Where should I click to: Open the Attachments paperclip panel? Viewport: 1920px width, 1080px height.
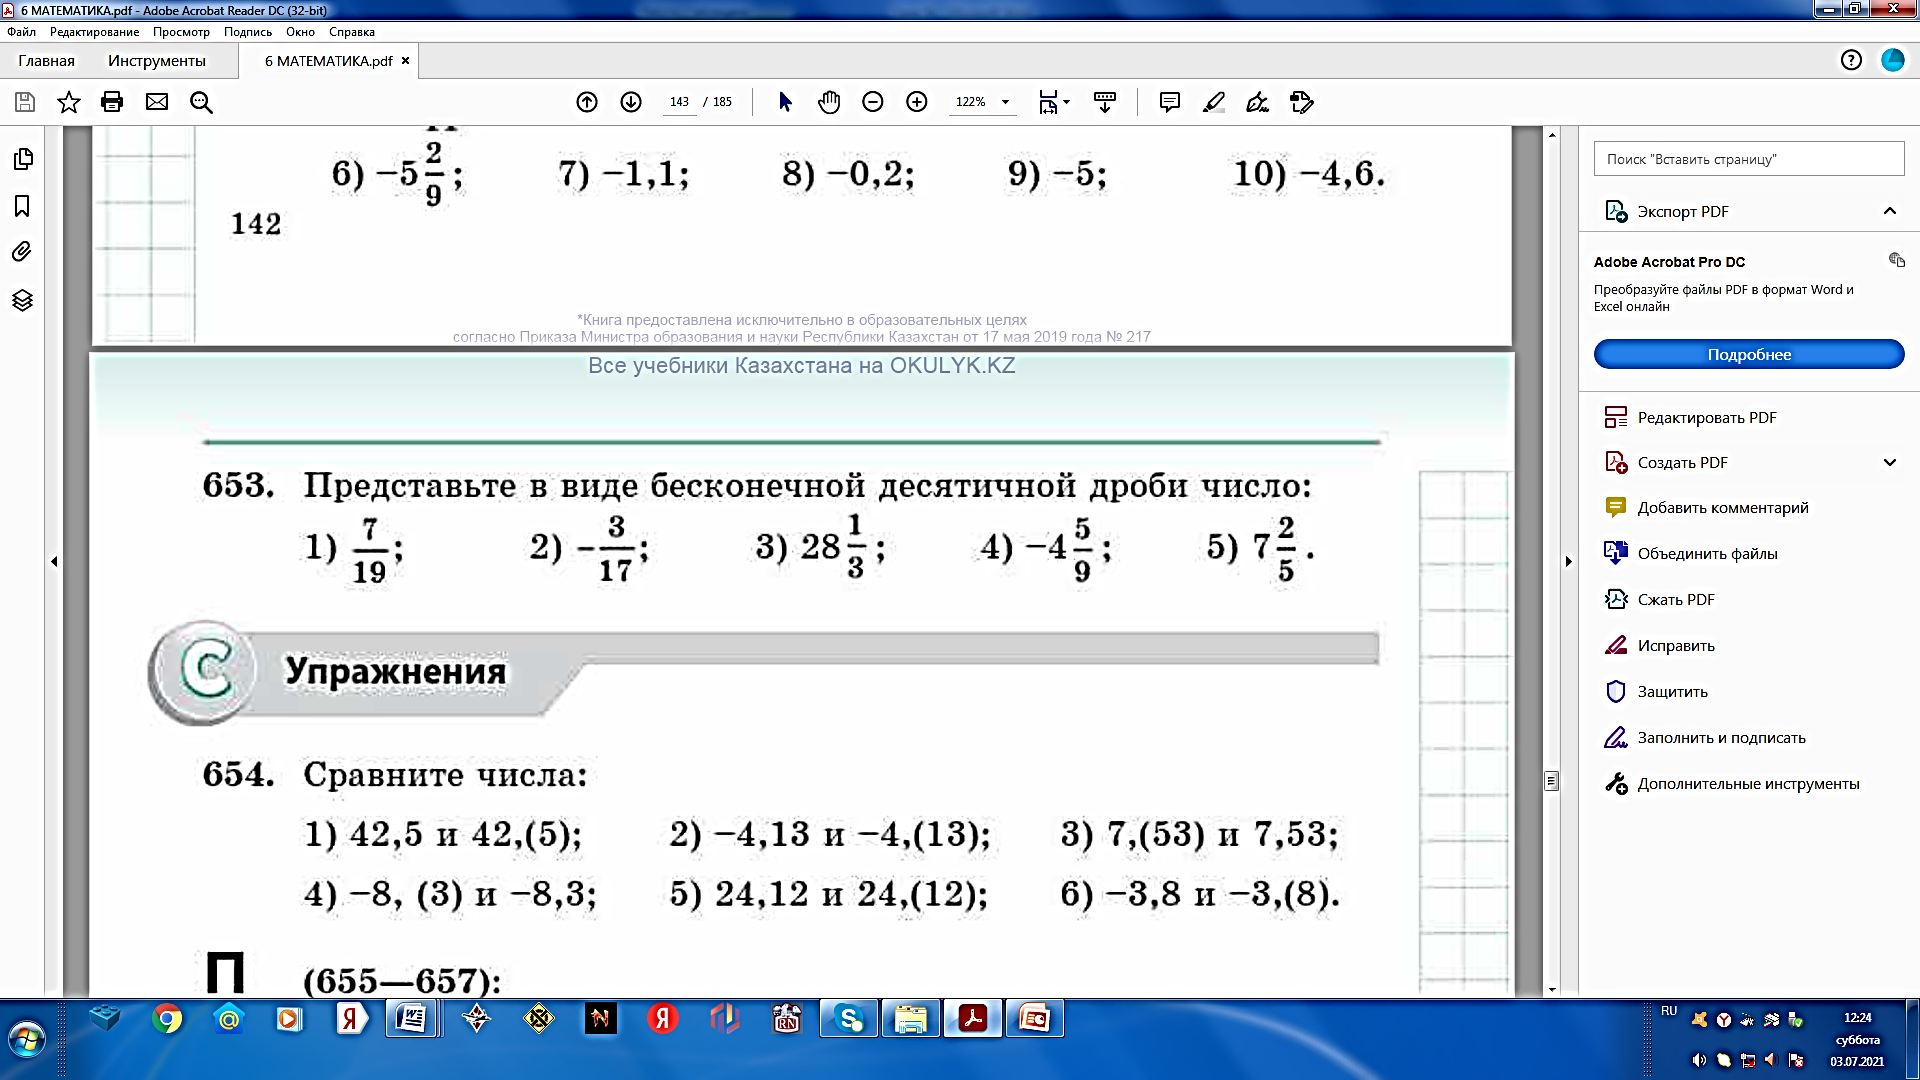(x=22, y=252)
